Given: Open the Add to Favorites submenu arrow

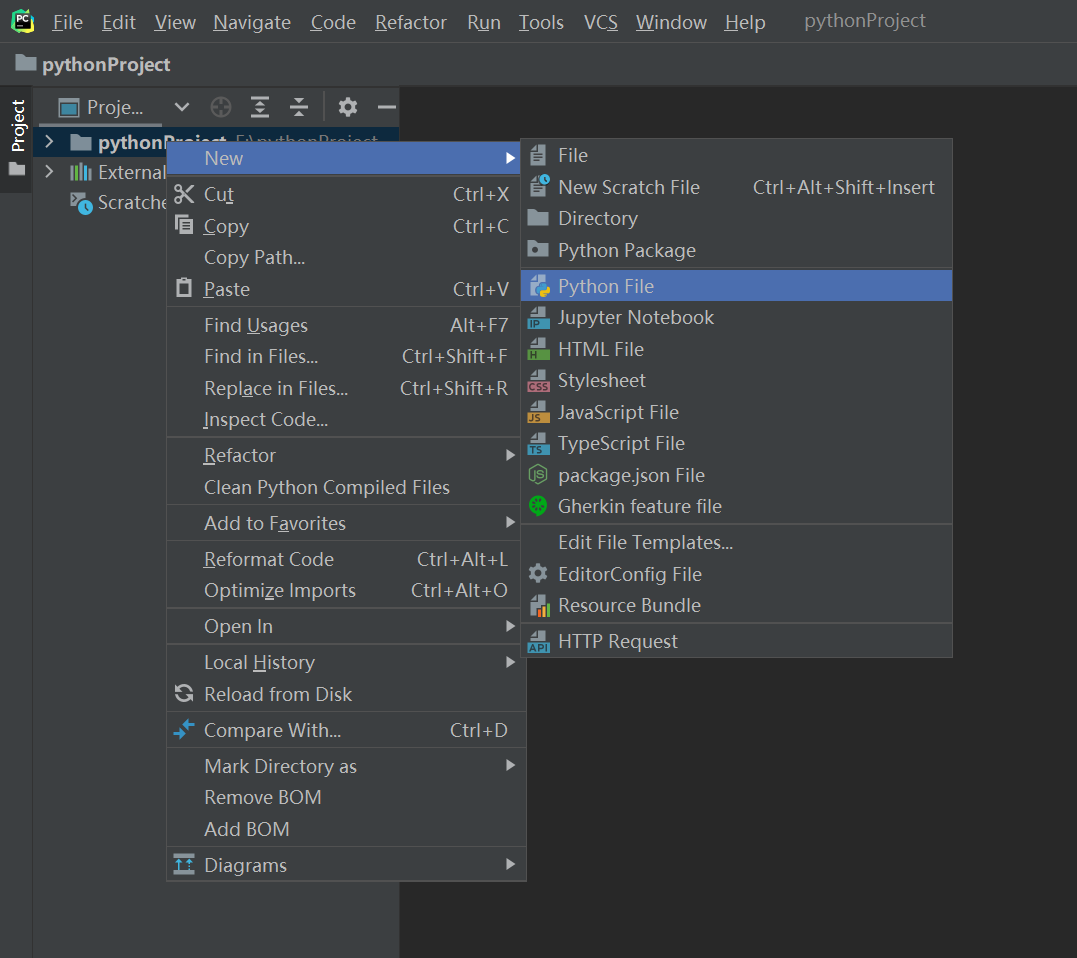Looking at the screenshot, I should coord(510,523).
